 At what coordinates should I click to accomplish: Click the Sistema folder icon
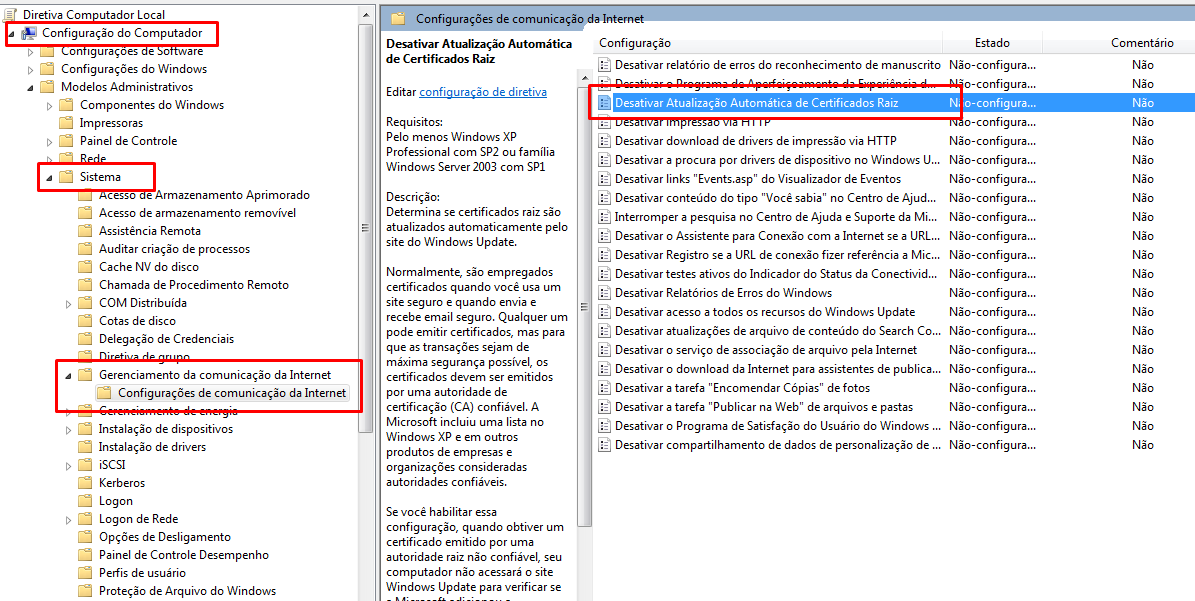[x=67, y=177]
